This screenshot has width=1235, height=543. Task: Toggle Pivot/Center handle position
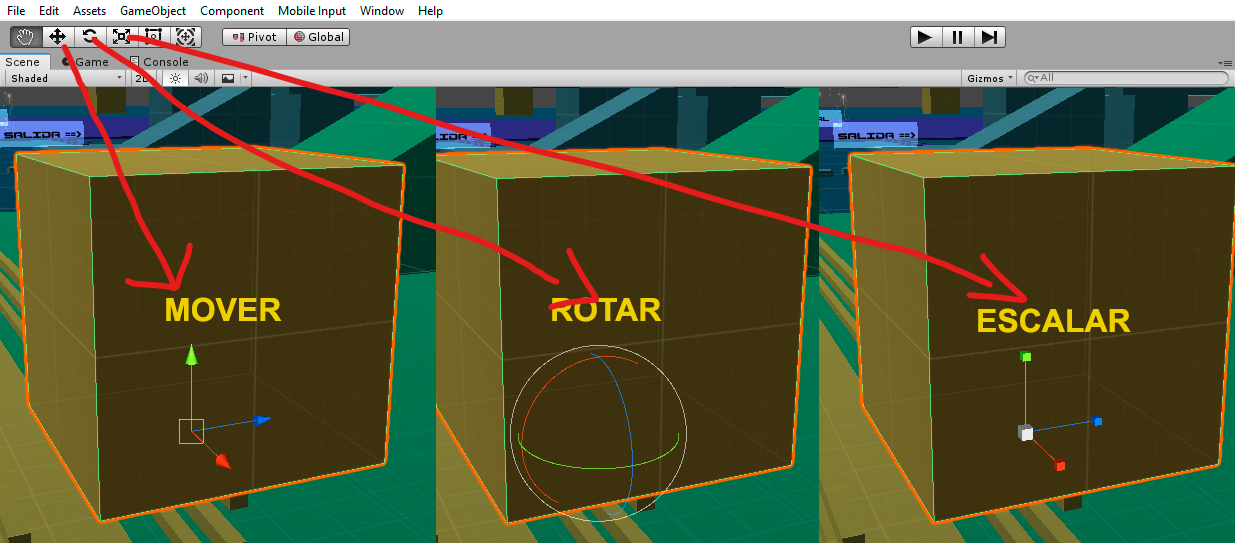tap(254, 37)
